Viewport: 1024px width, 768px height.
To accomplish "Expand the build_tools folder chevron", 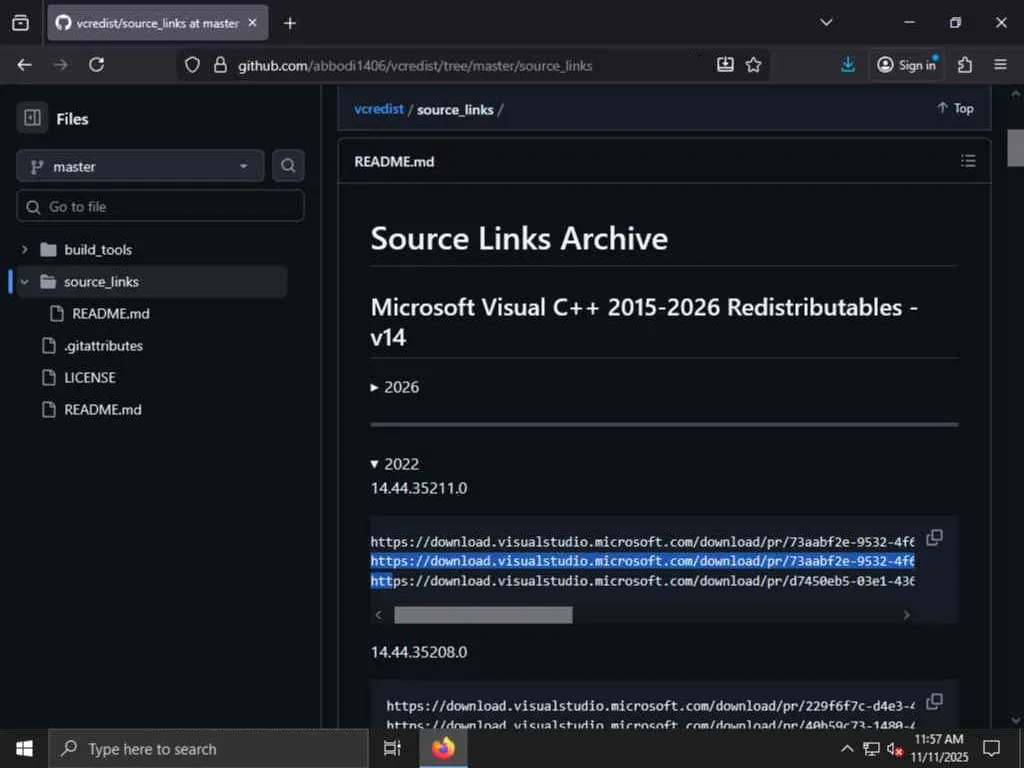I will point(24,249).
